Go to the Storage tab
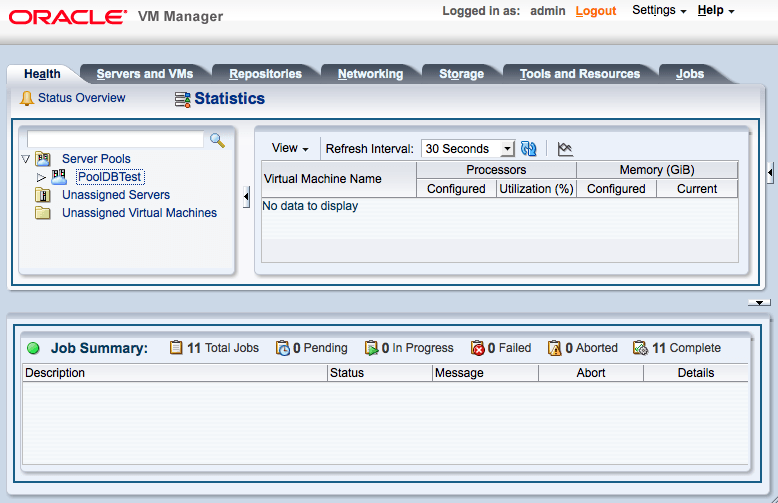778x503 pixels. click(x=461, y=74)
